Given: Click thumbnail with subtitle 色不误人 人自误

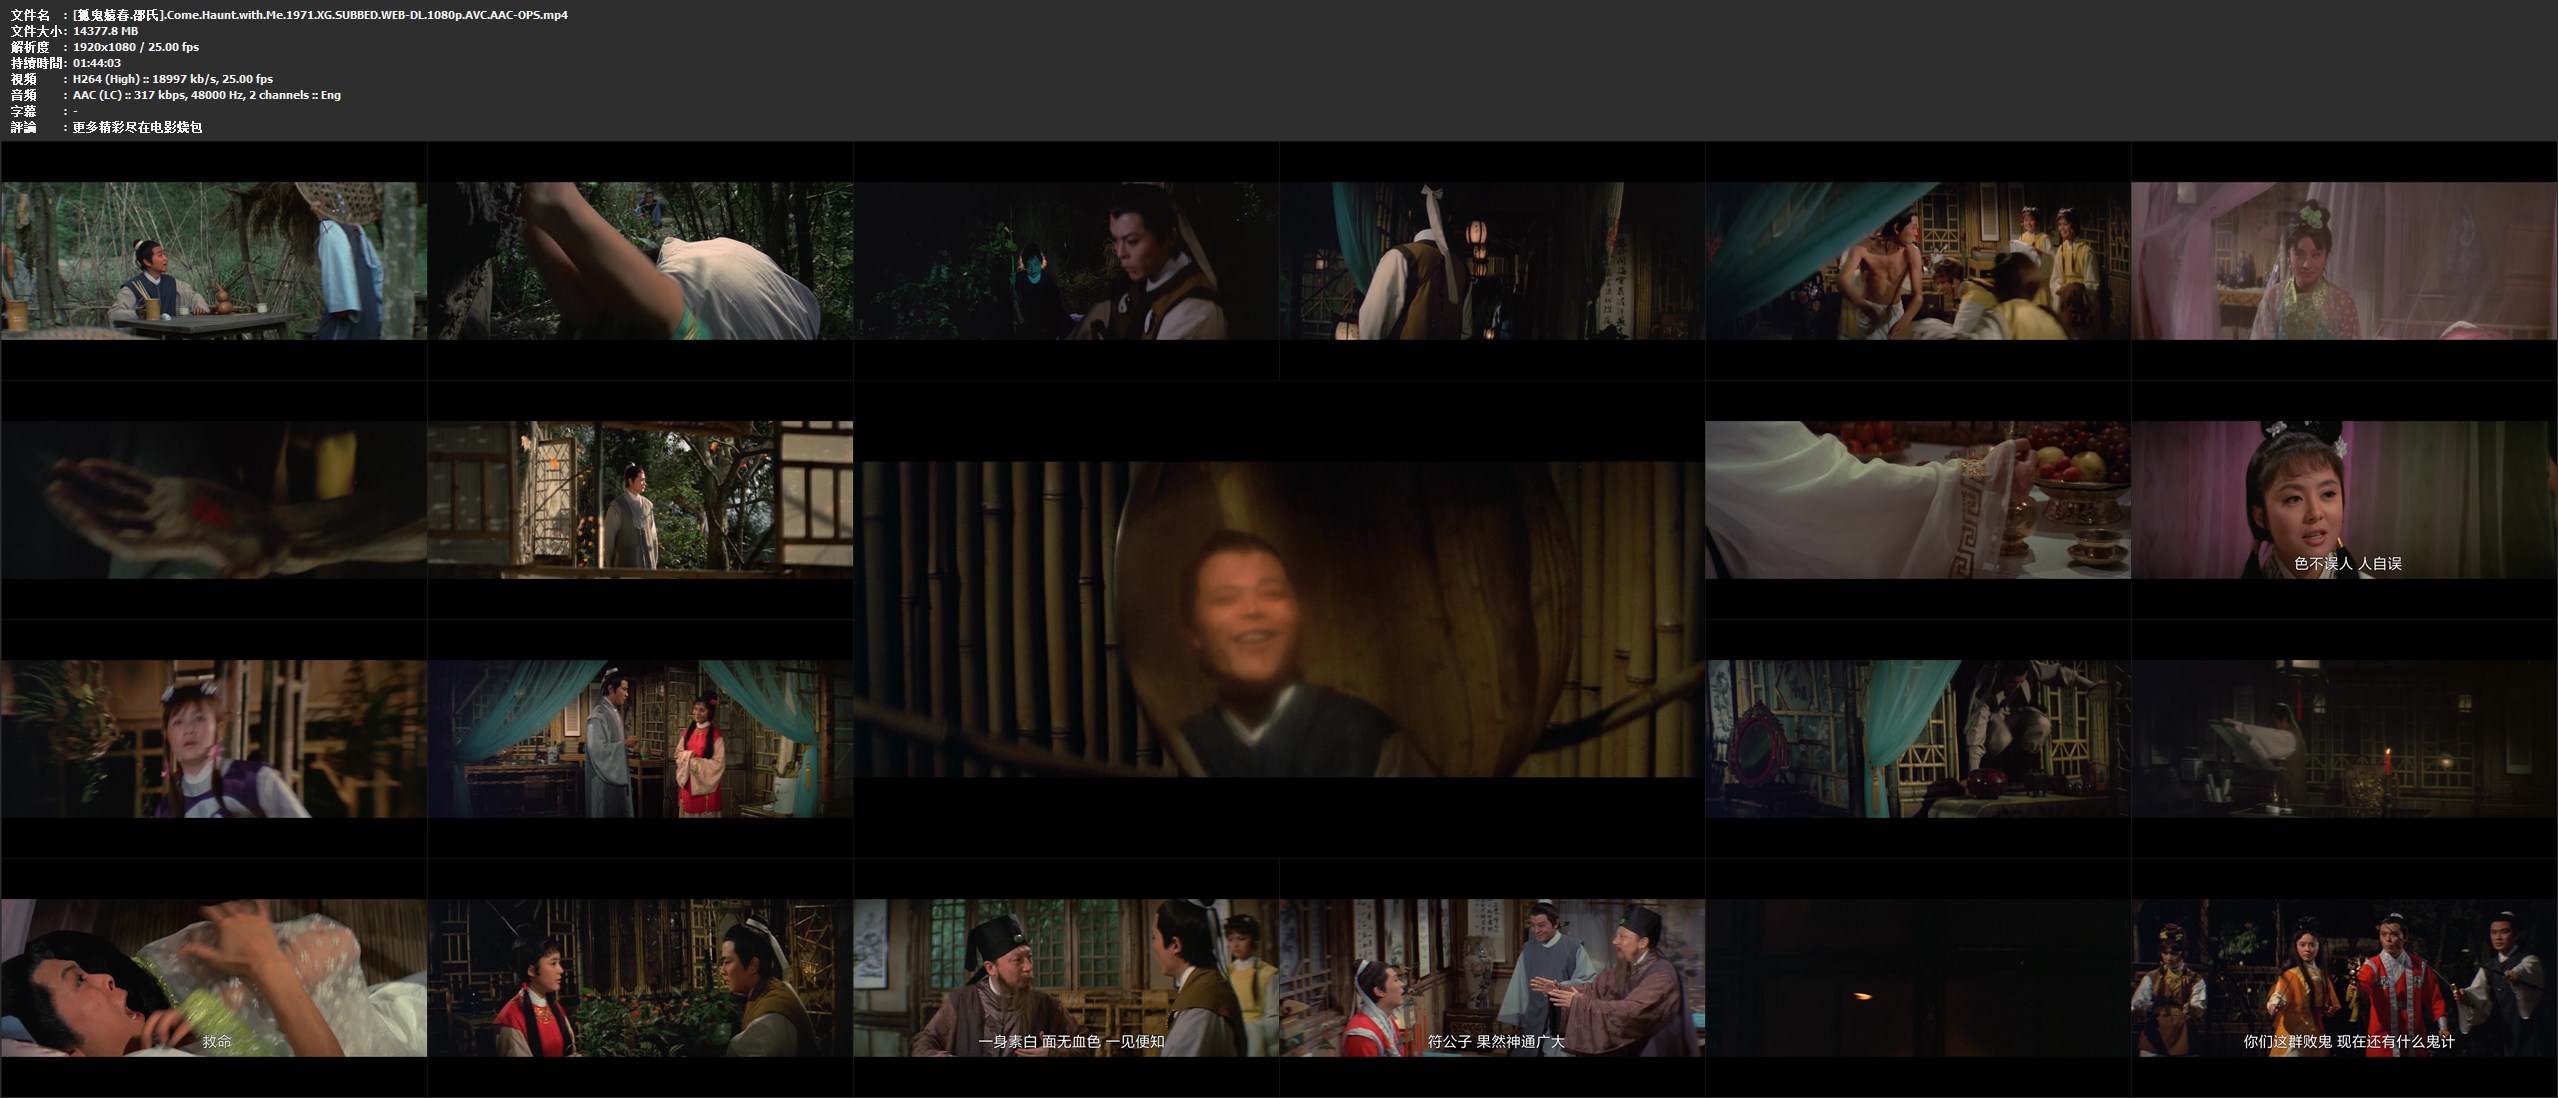Looking at the screenshot, I should (x=2343, y=499).
